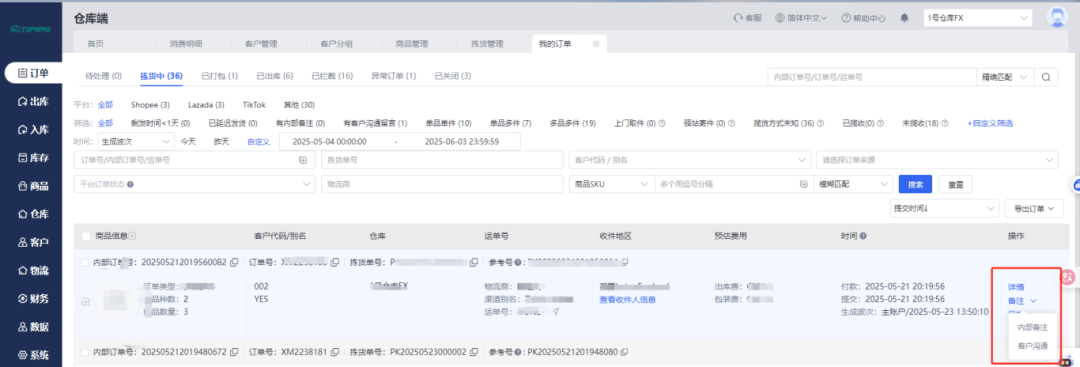Open the 详情 link for first order

point(1016,286)
